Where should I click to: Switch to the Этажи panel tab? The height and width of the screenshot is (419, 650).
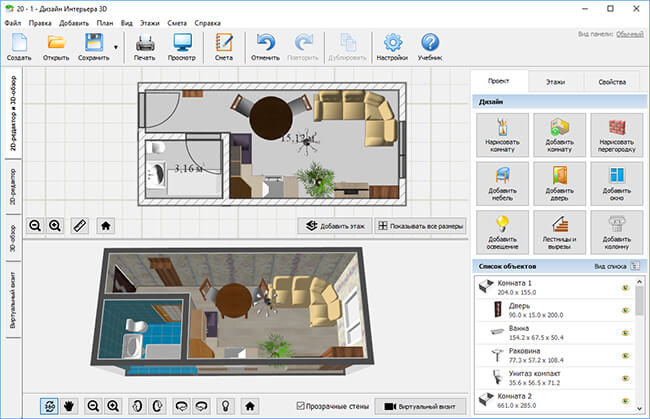555,82
